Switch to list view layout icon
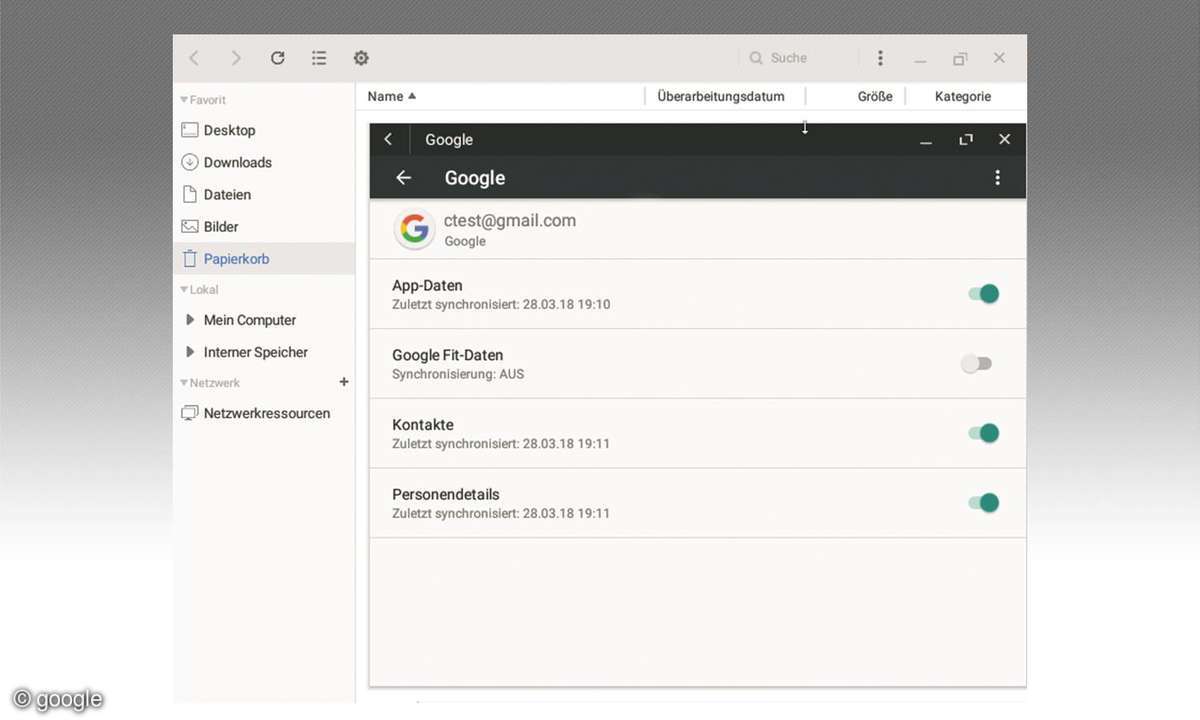The height and width of the screenshot is (720, 1200). (319, 58)
